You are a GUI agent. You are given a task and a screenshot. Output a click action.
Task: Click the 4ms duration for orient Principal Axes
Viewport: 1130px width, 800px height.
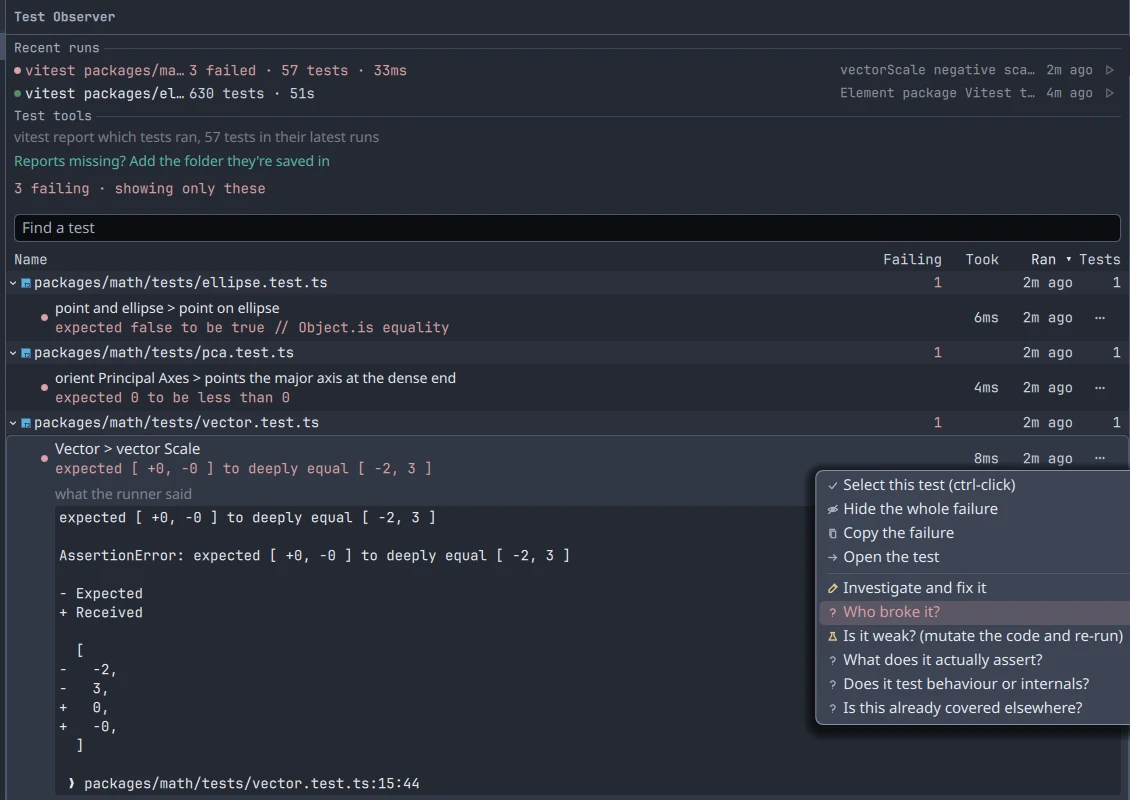click(986, 388)
